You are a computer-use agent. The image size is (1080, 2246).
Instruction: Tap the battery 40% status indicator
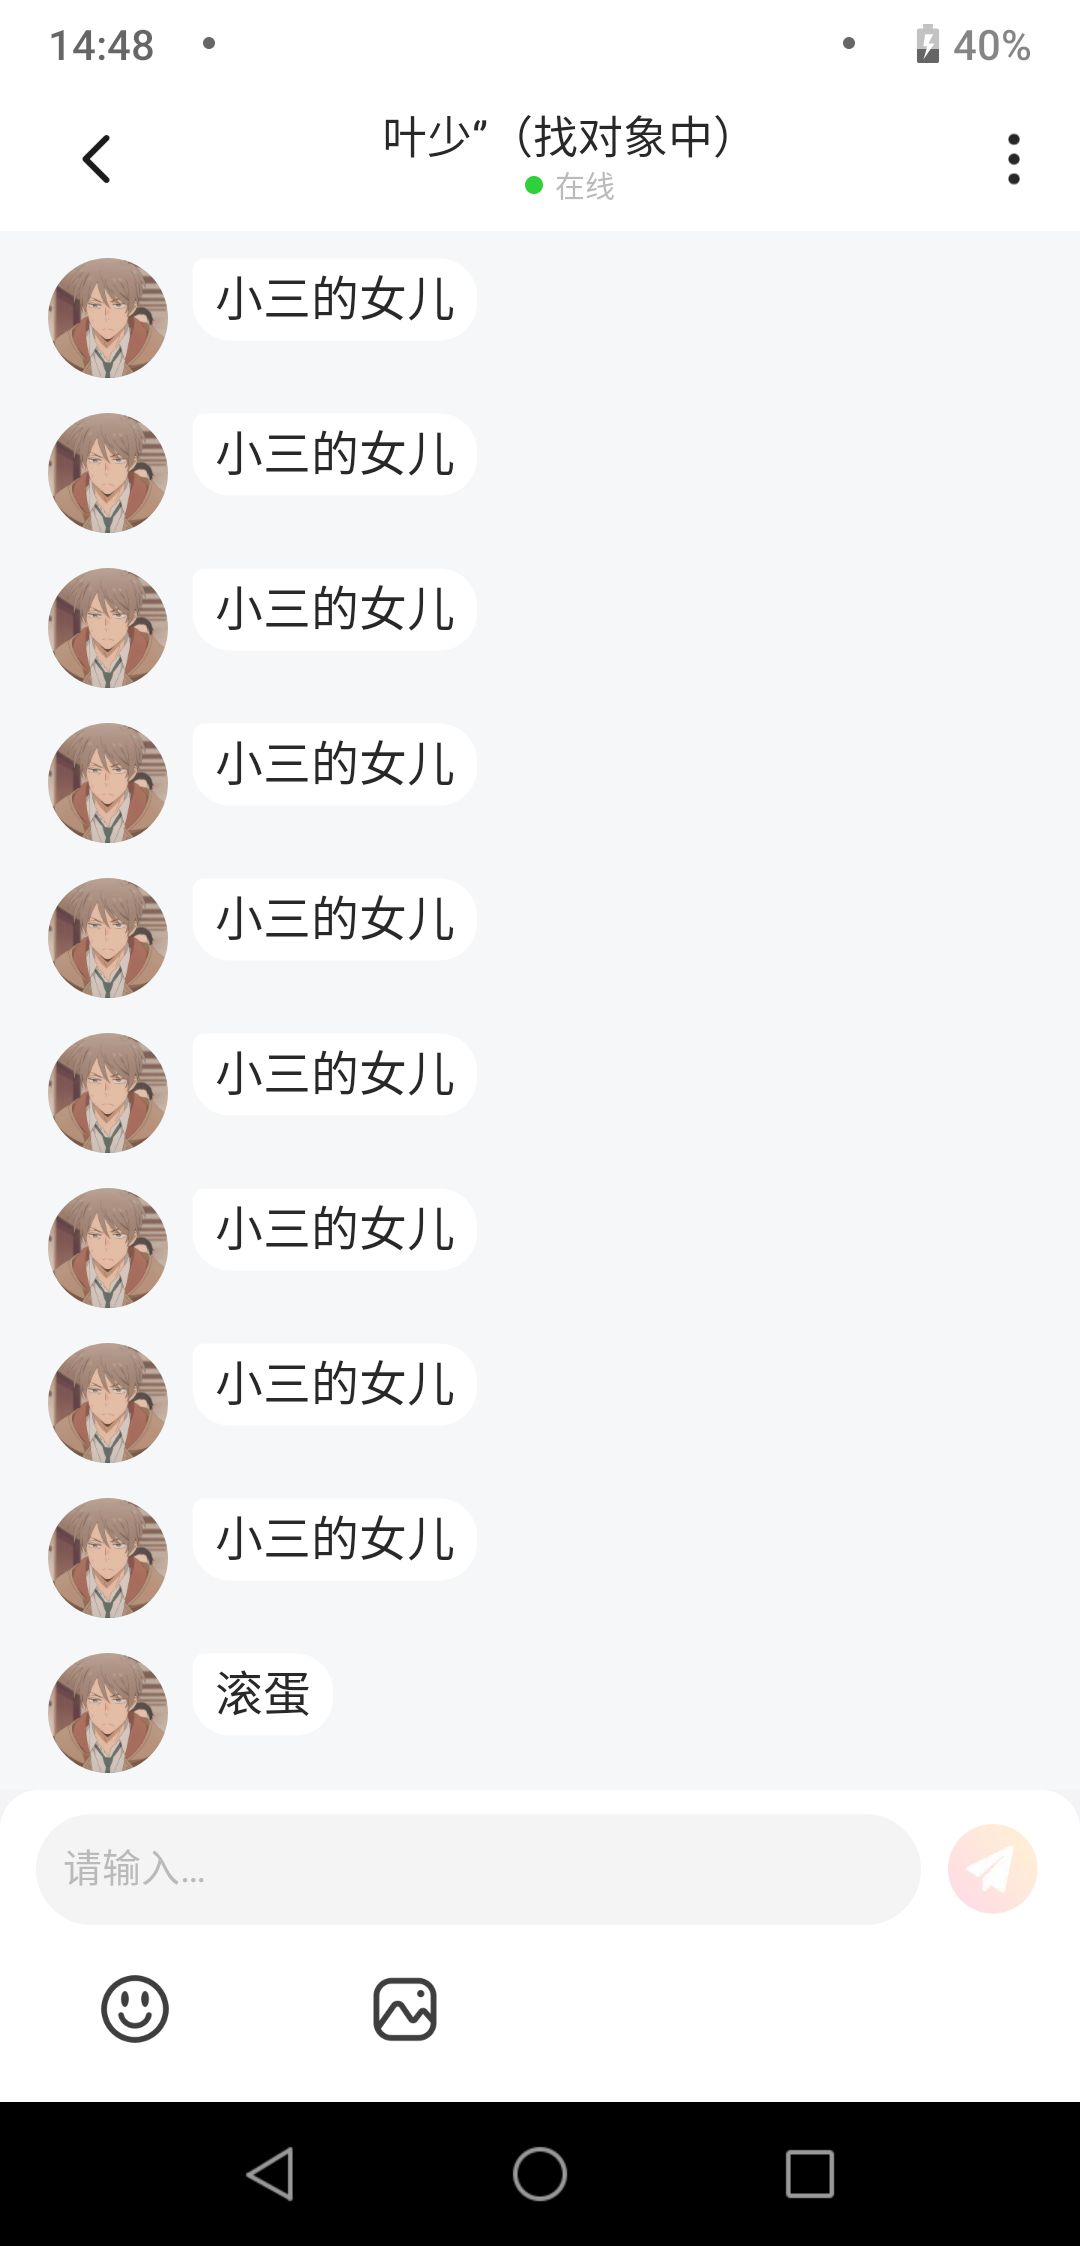pyautogui.click(x=972, y=45)
